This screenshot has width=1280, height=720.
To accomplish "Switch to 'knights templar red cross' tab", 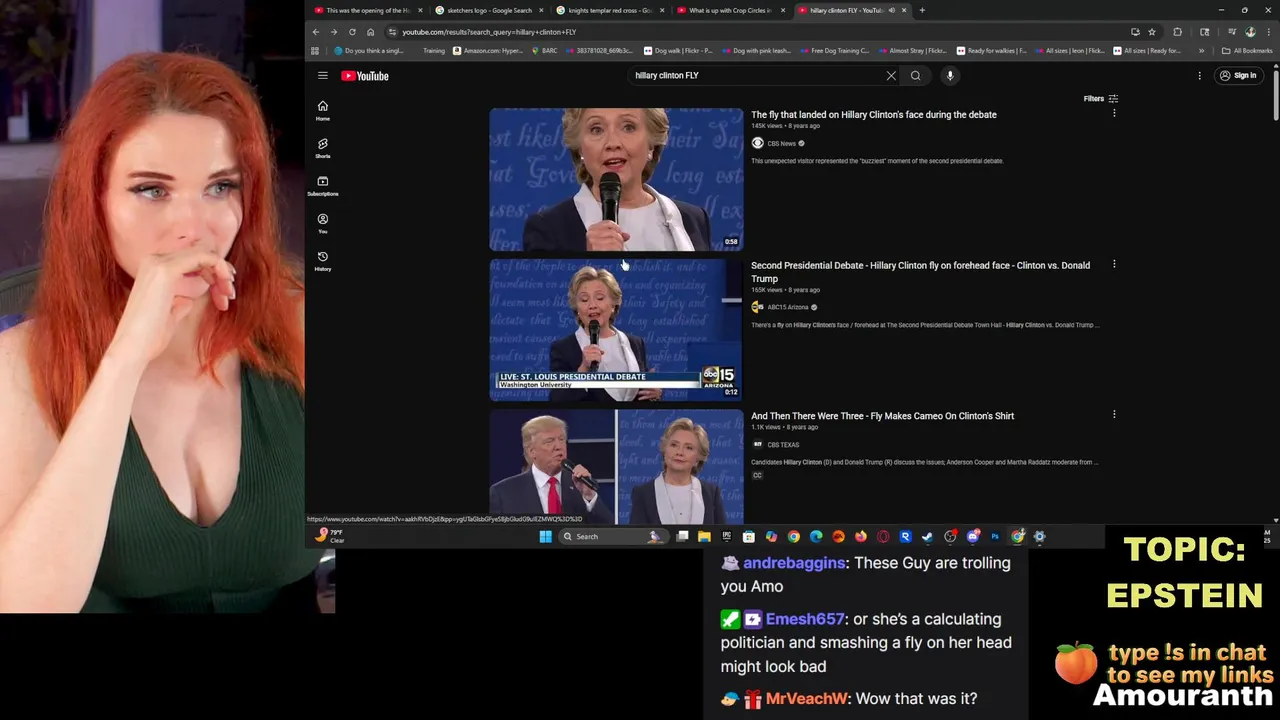I will [609, 10].
